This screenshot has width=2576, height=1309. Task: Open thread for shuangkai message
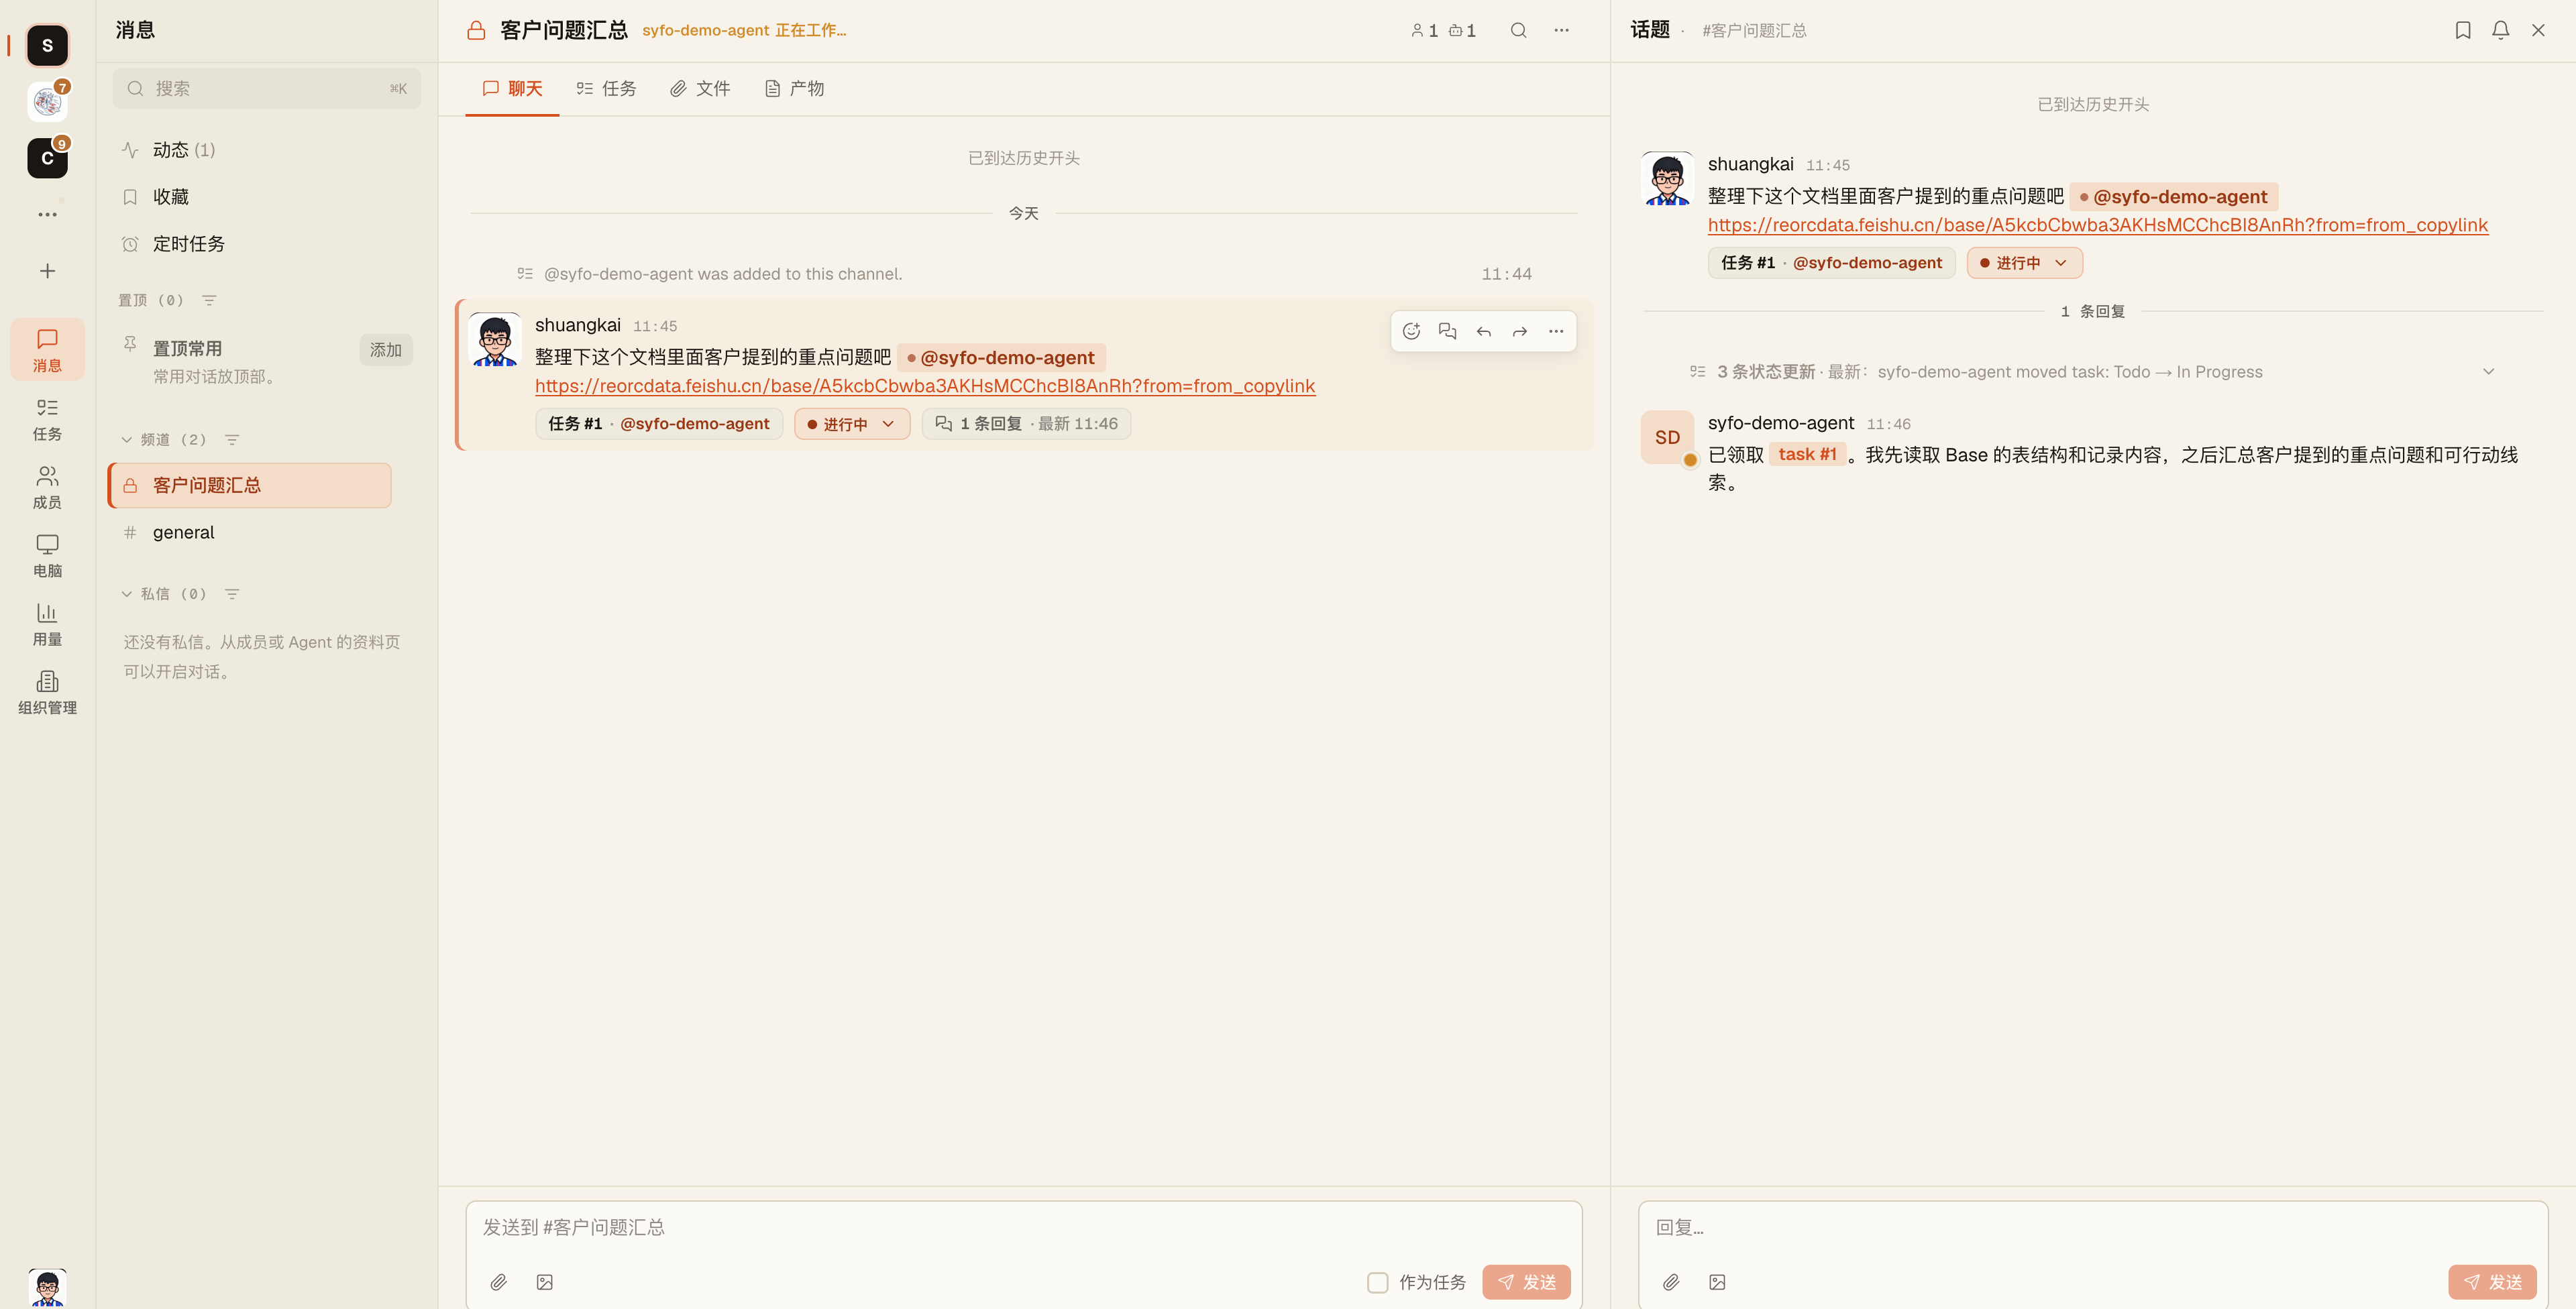[x=1447, y=331]
